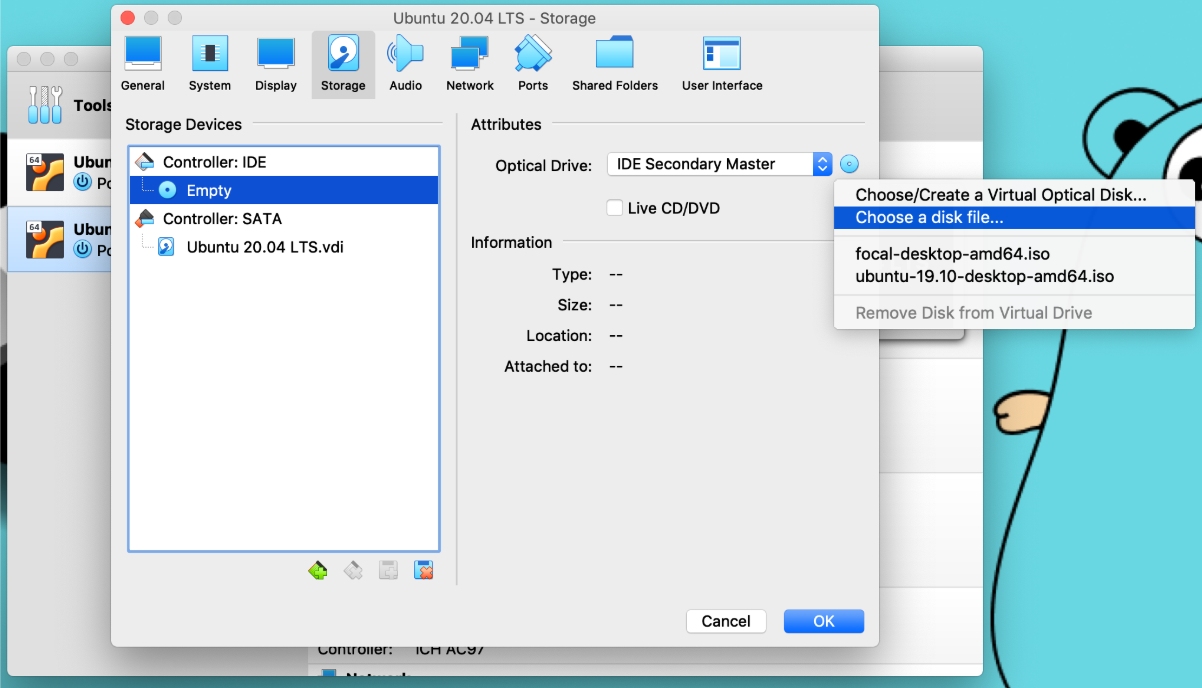Open the Shared Folders settings tab
This screenshot has width=1202, height=688.
tap(615, 64)
